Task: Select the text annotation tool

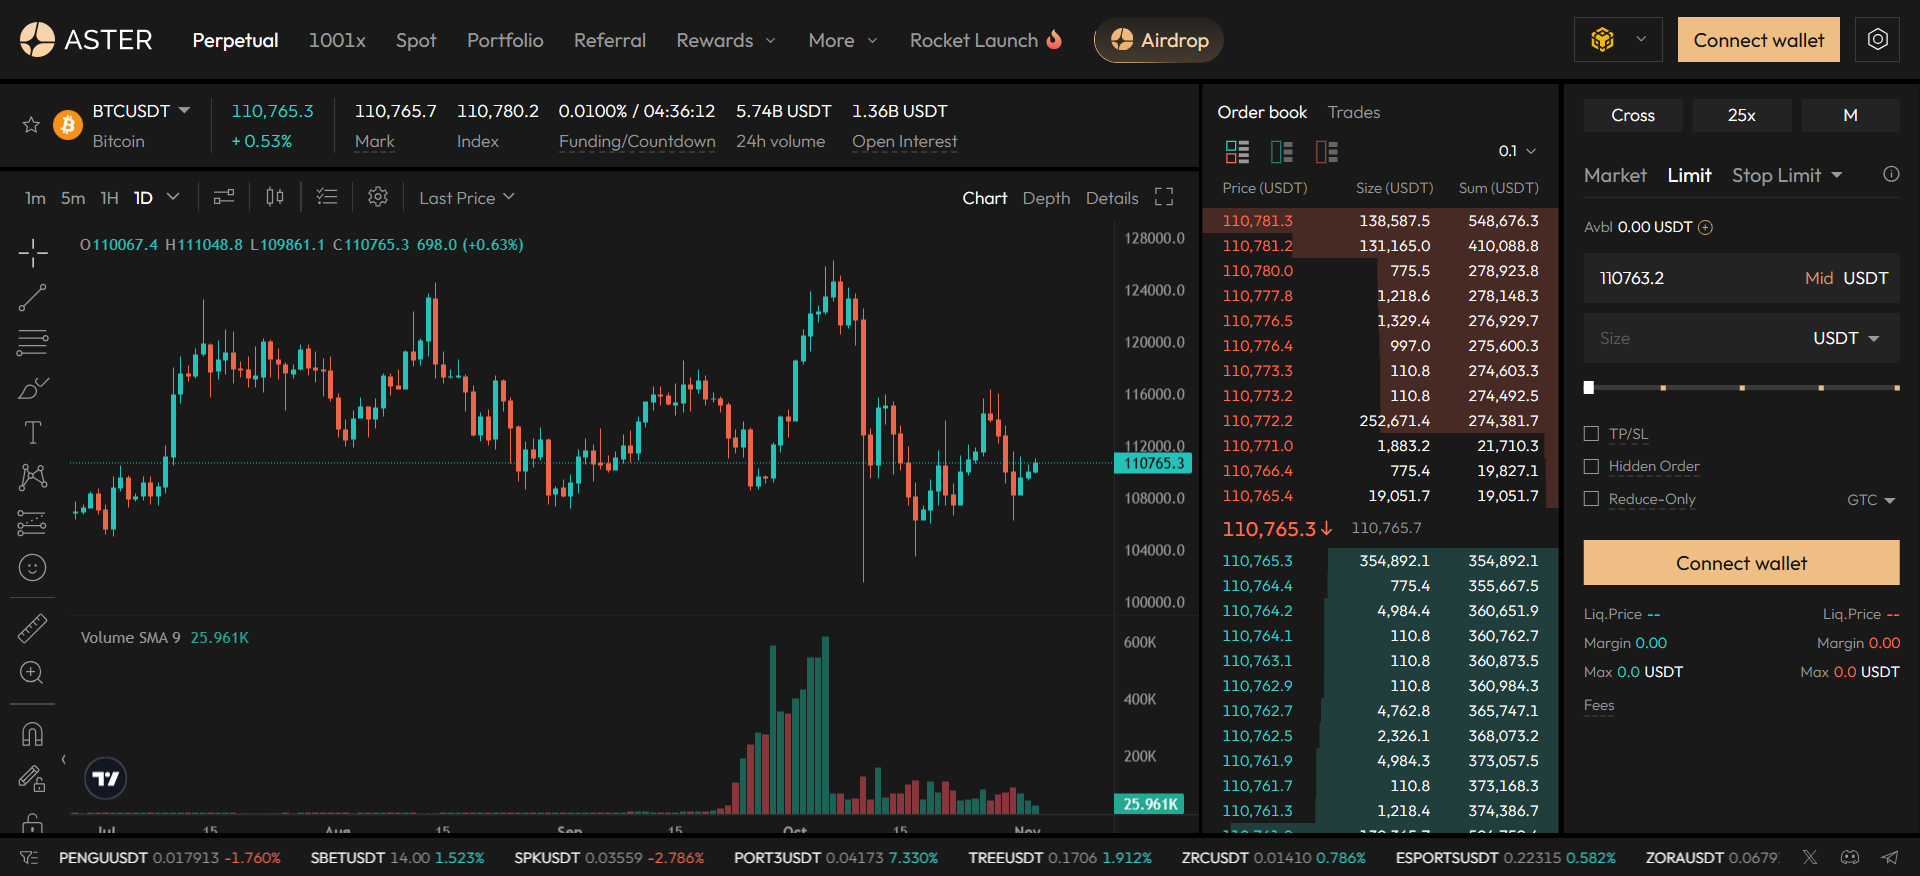Action: point(33,432)
